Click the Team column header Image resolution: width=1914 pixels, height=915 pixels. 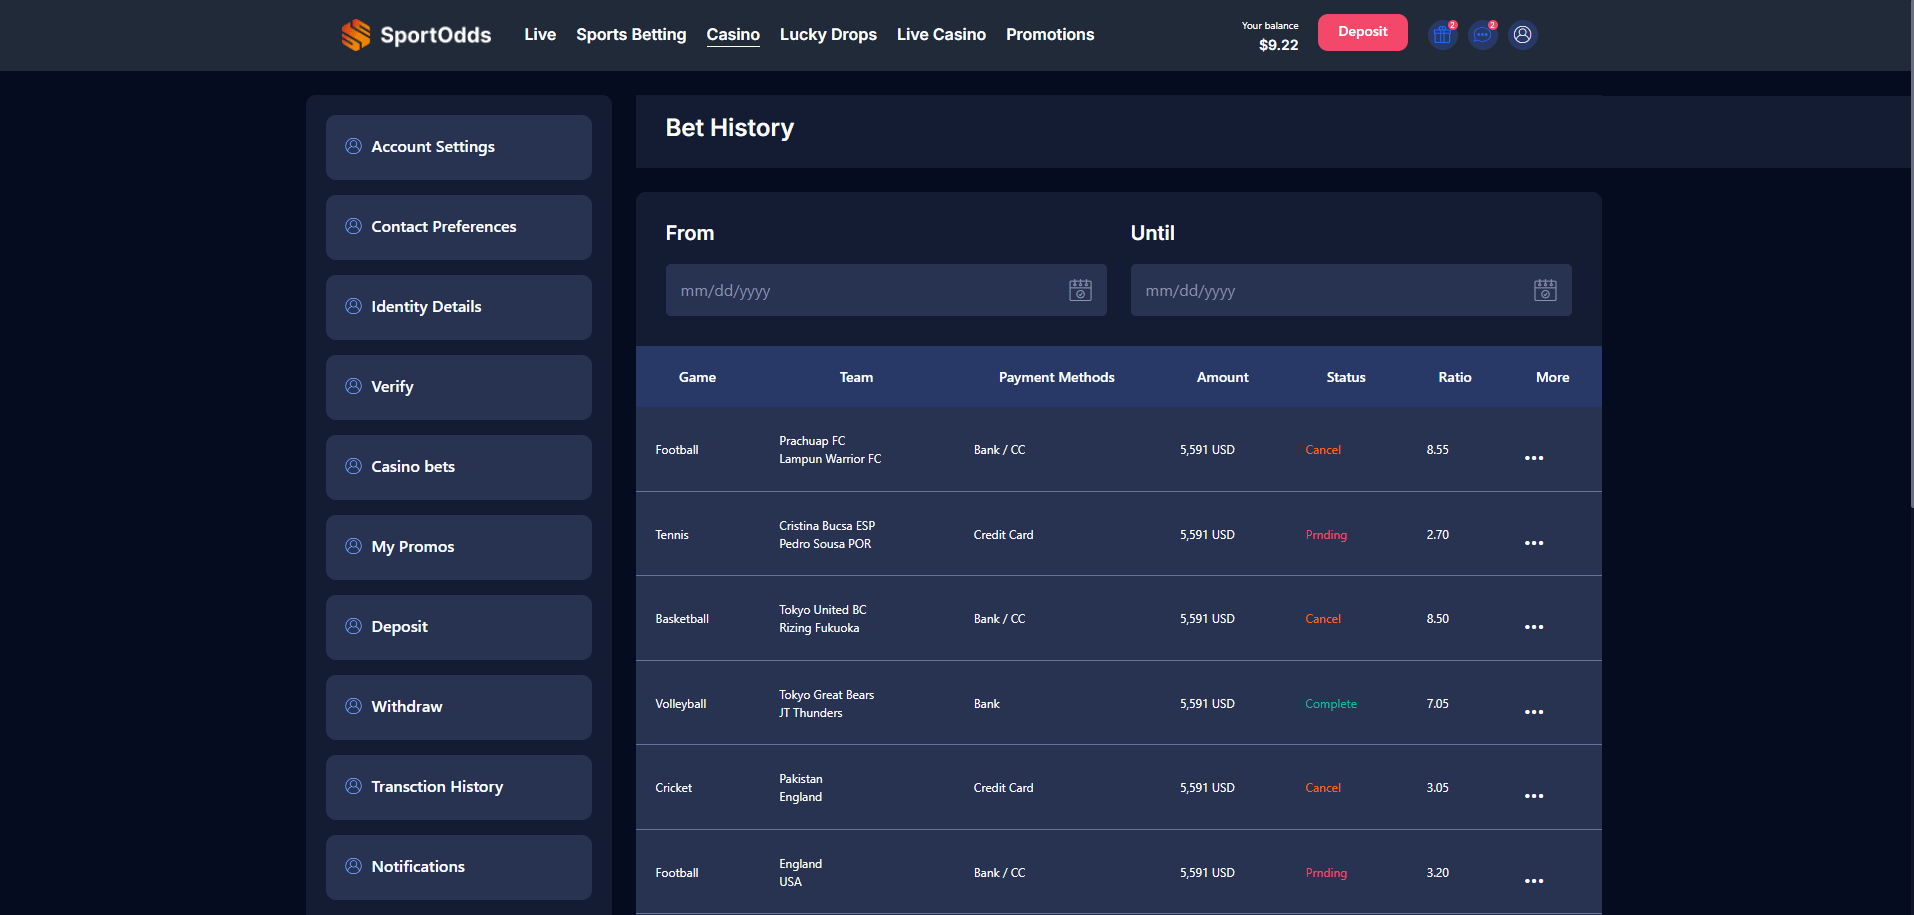click(856, 377)
